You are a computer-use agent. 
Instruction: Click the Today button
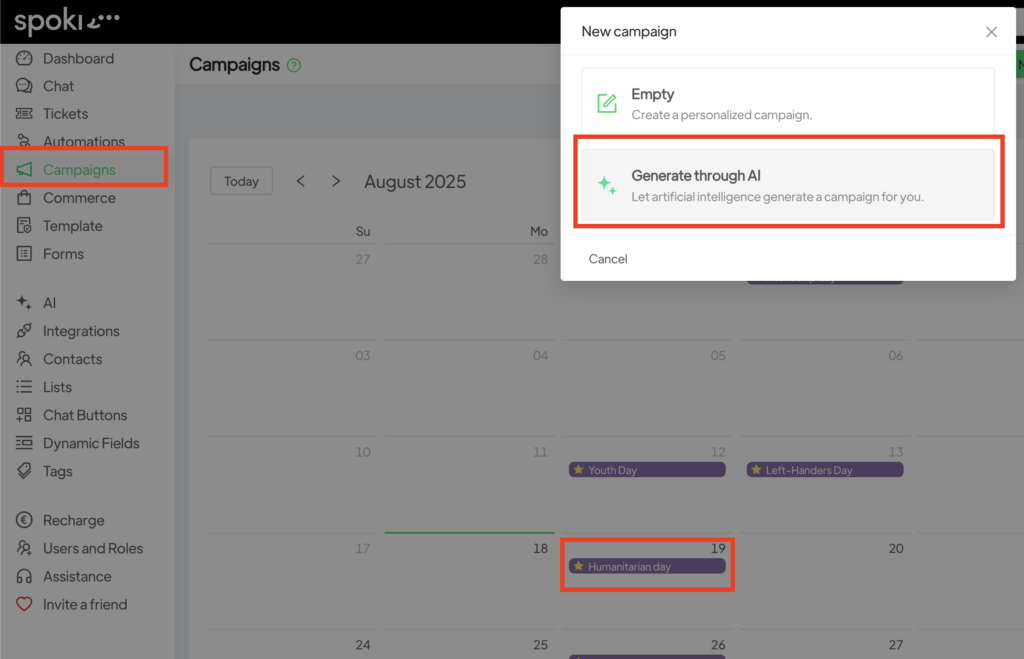241,181
